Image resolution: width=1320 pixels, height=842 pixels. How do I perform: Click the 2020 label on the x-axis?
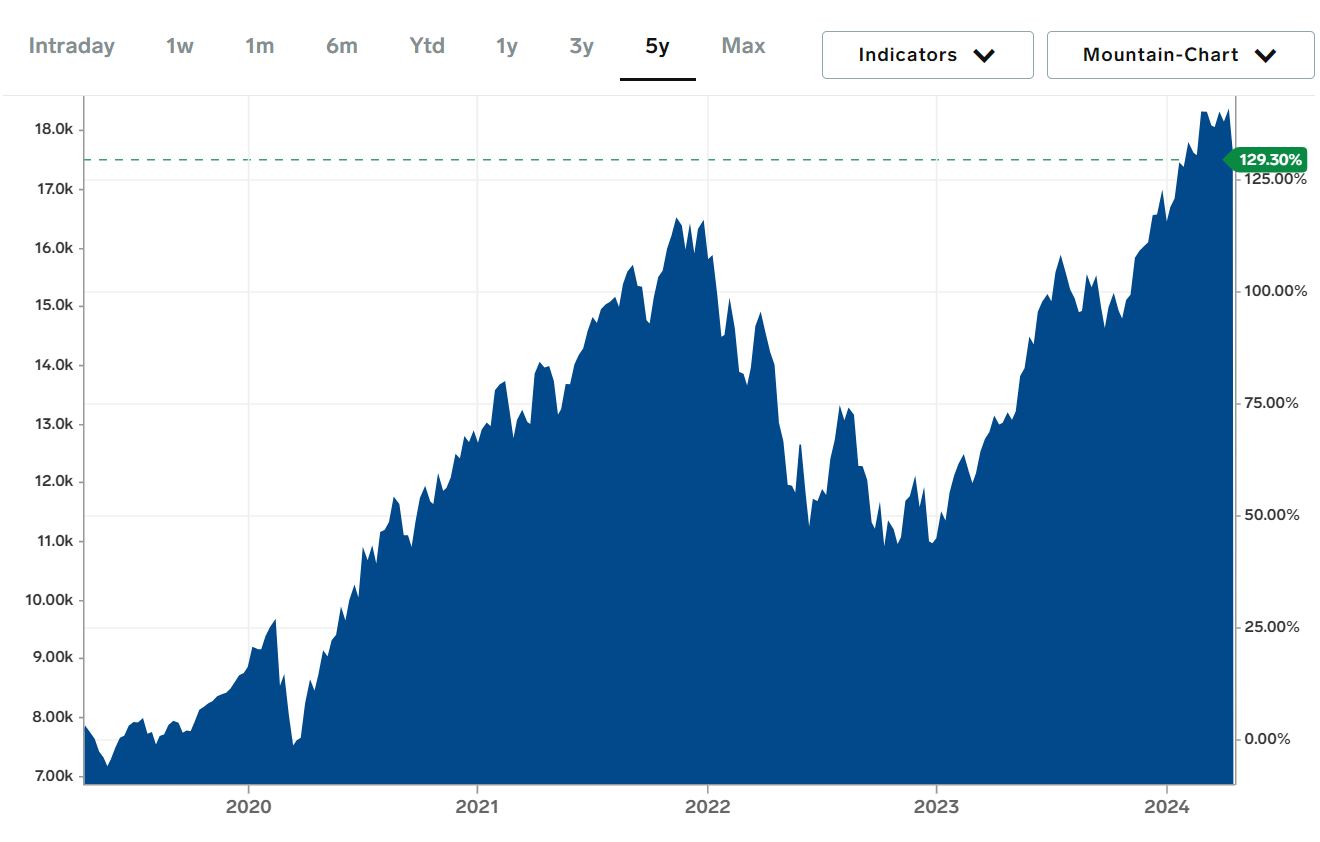tap(249, 807)
